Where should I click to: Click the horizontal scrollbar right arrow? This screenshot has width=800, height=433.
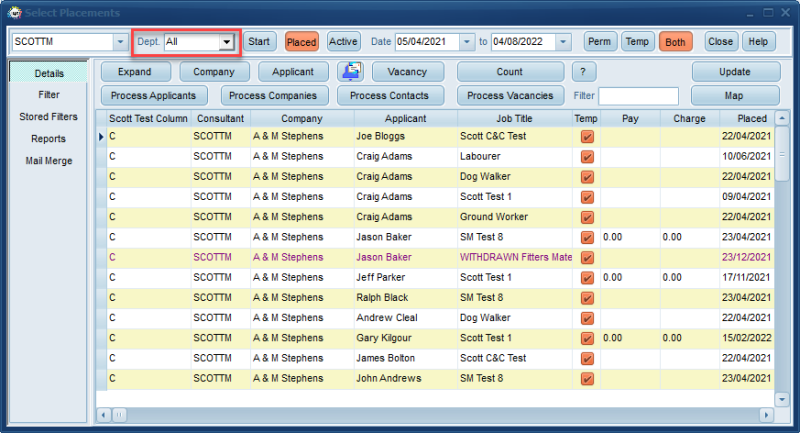pyautogui.click(x=766, y=415)
